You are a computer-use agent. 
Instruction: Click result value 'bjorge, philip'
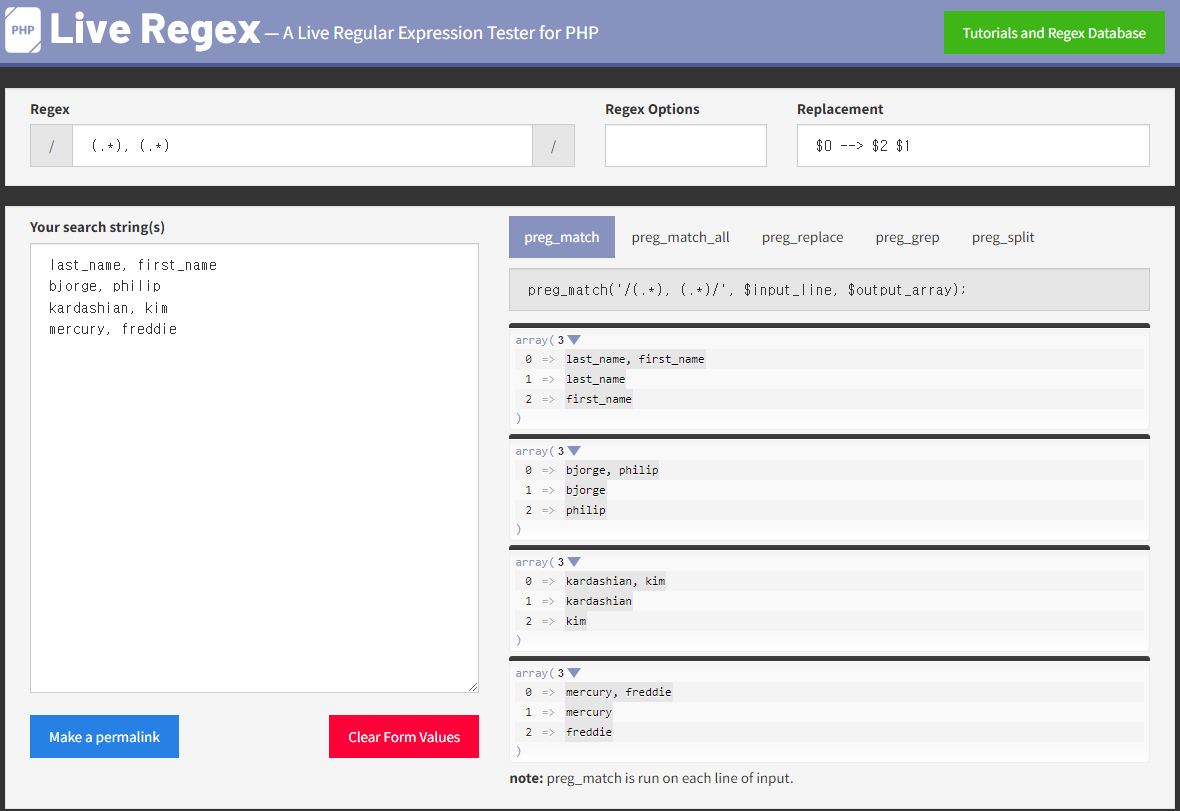(612, 469)
